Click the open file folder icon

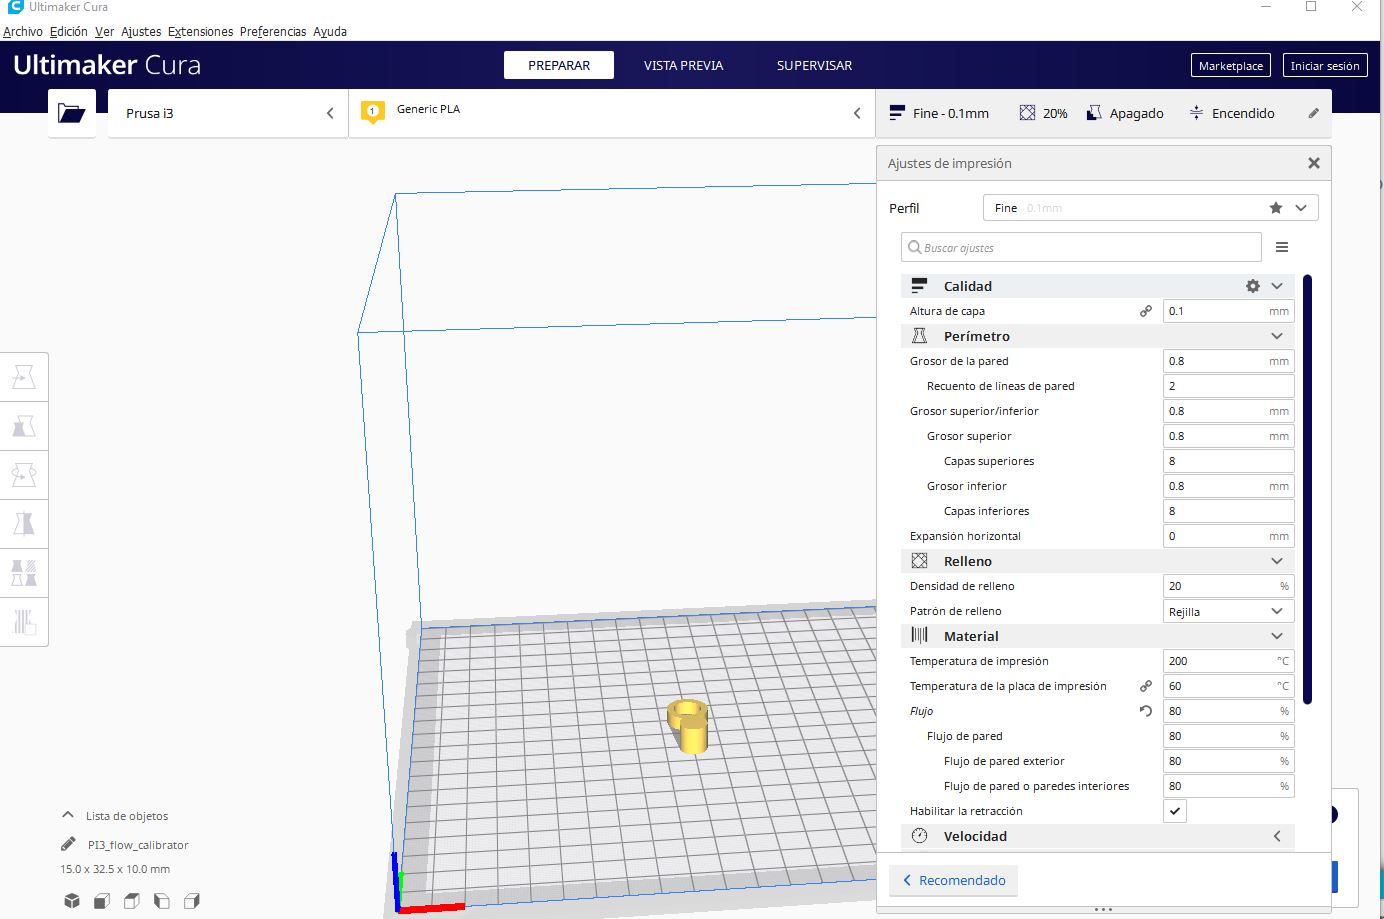(72, 113)
